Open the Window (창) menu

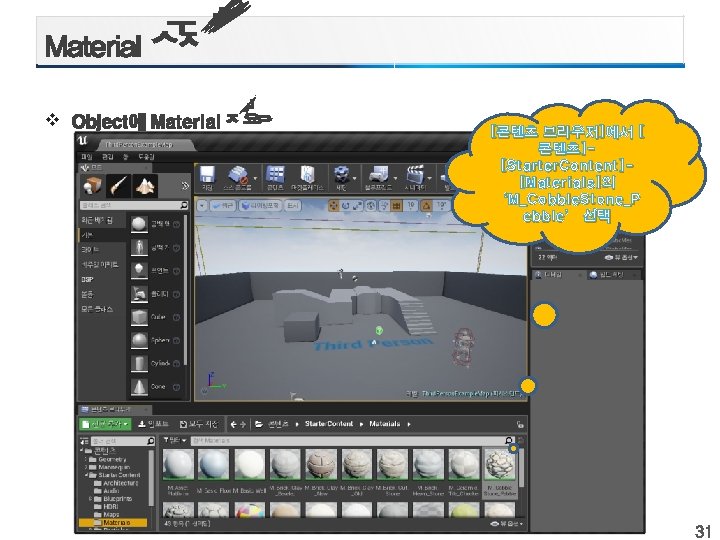point(125,157)
